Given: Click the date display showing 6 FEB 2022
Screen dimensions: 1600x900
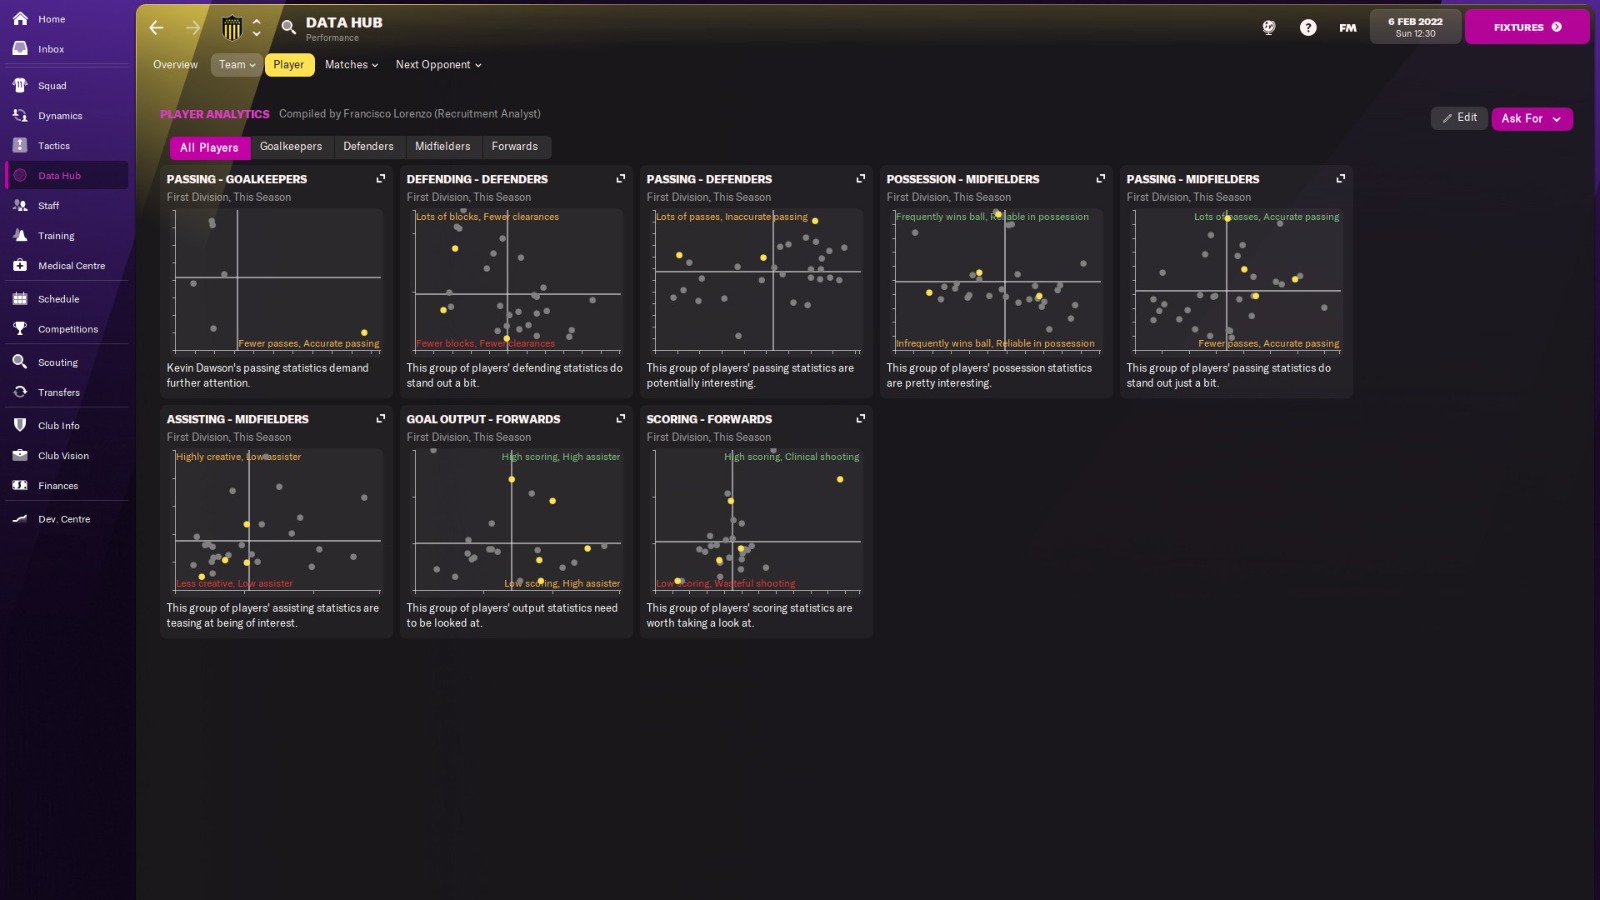Looking at the screenshot, I should (x=1415, y=26).
